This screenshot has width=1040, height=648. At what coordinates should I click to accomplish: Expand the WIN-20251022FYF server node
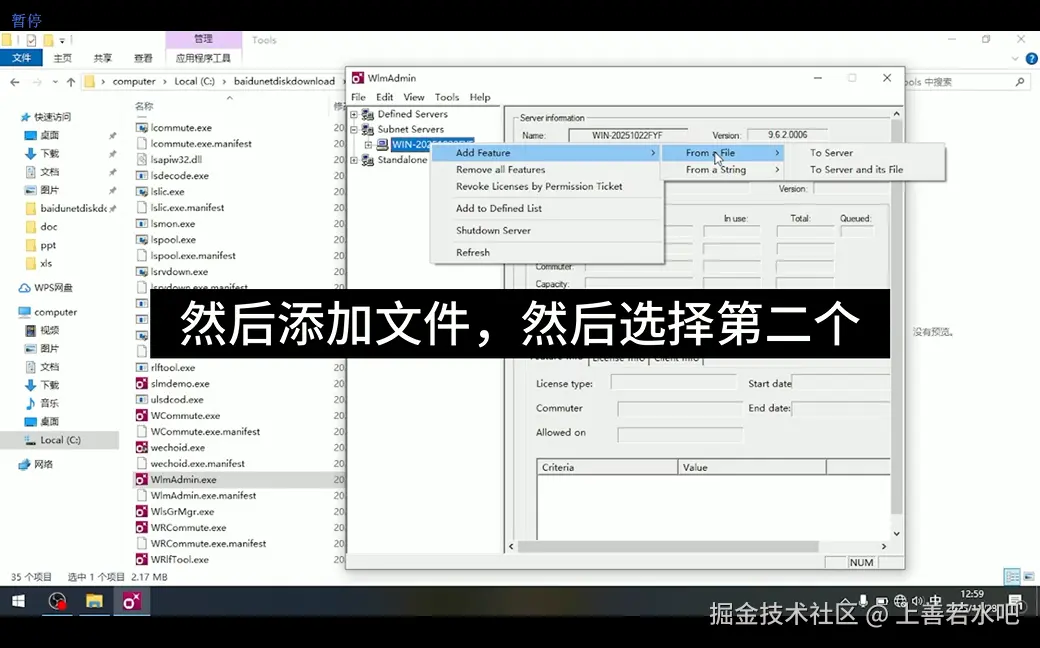coord(368,145)
